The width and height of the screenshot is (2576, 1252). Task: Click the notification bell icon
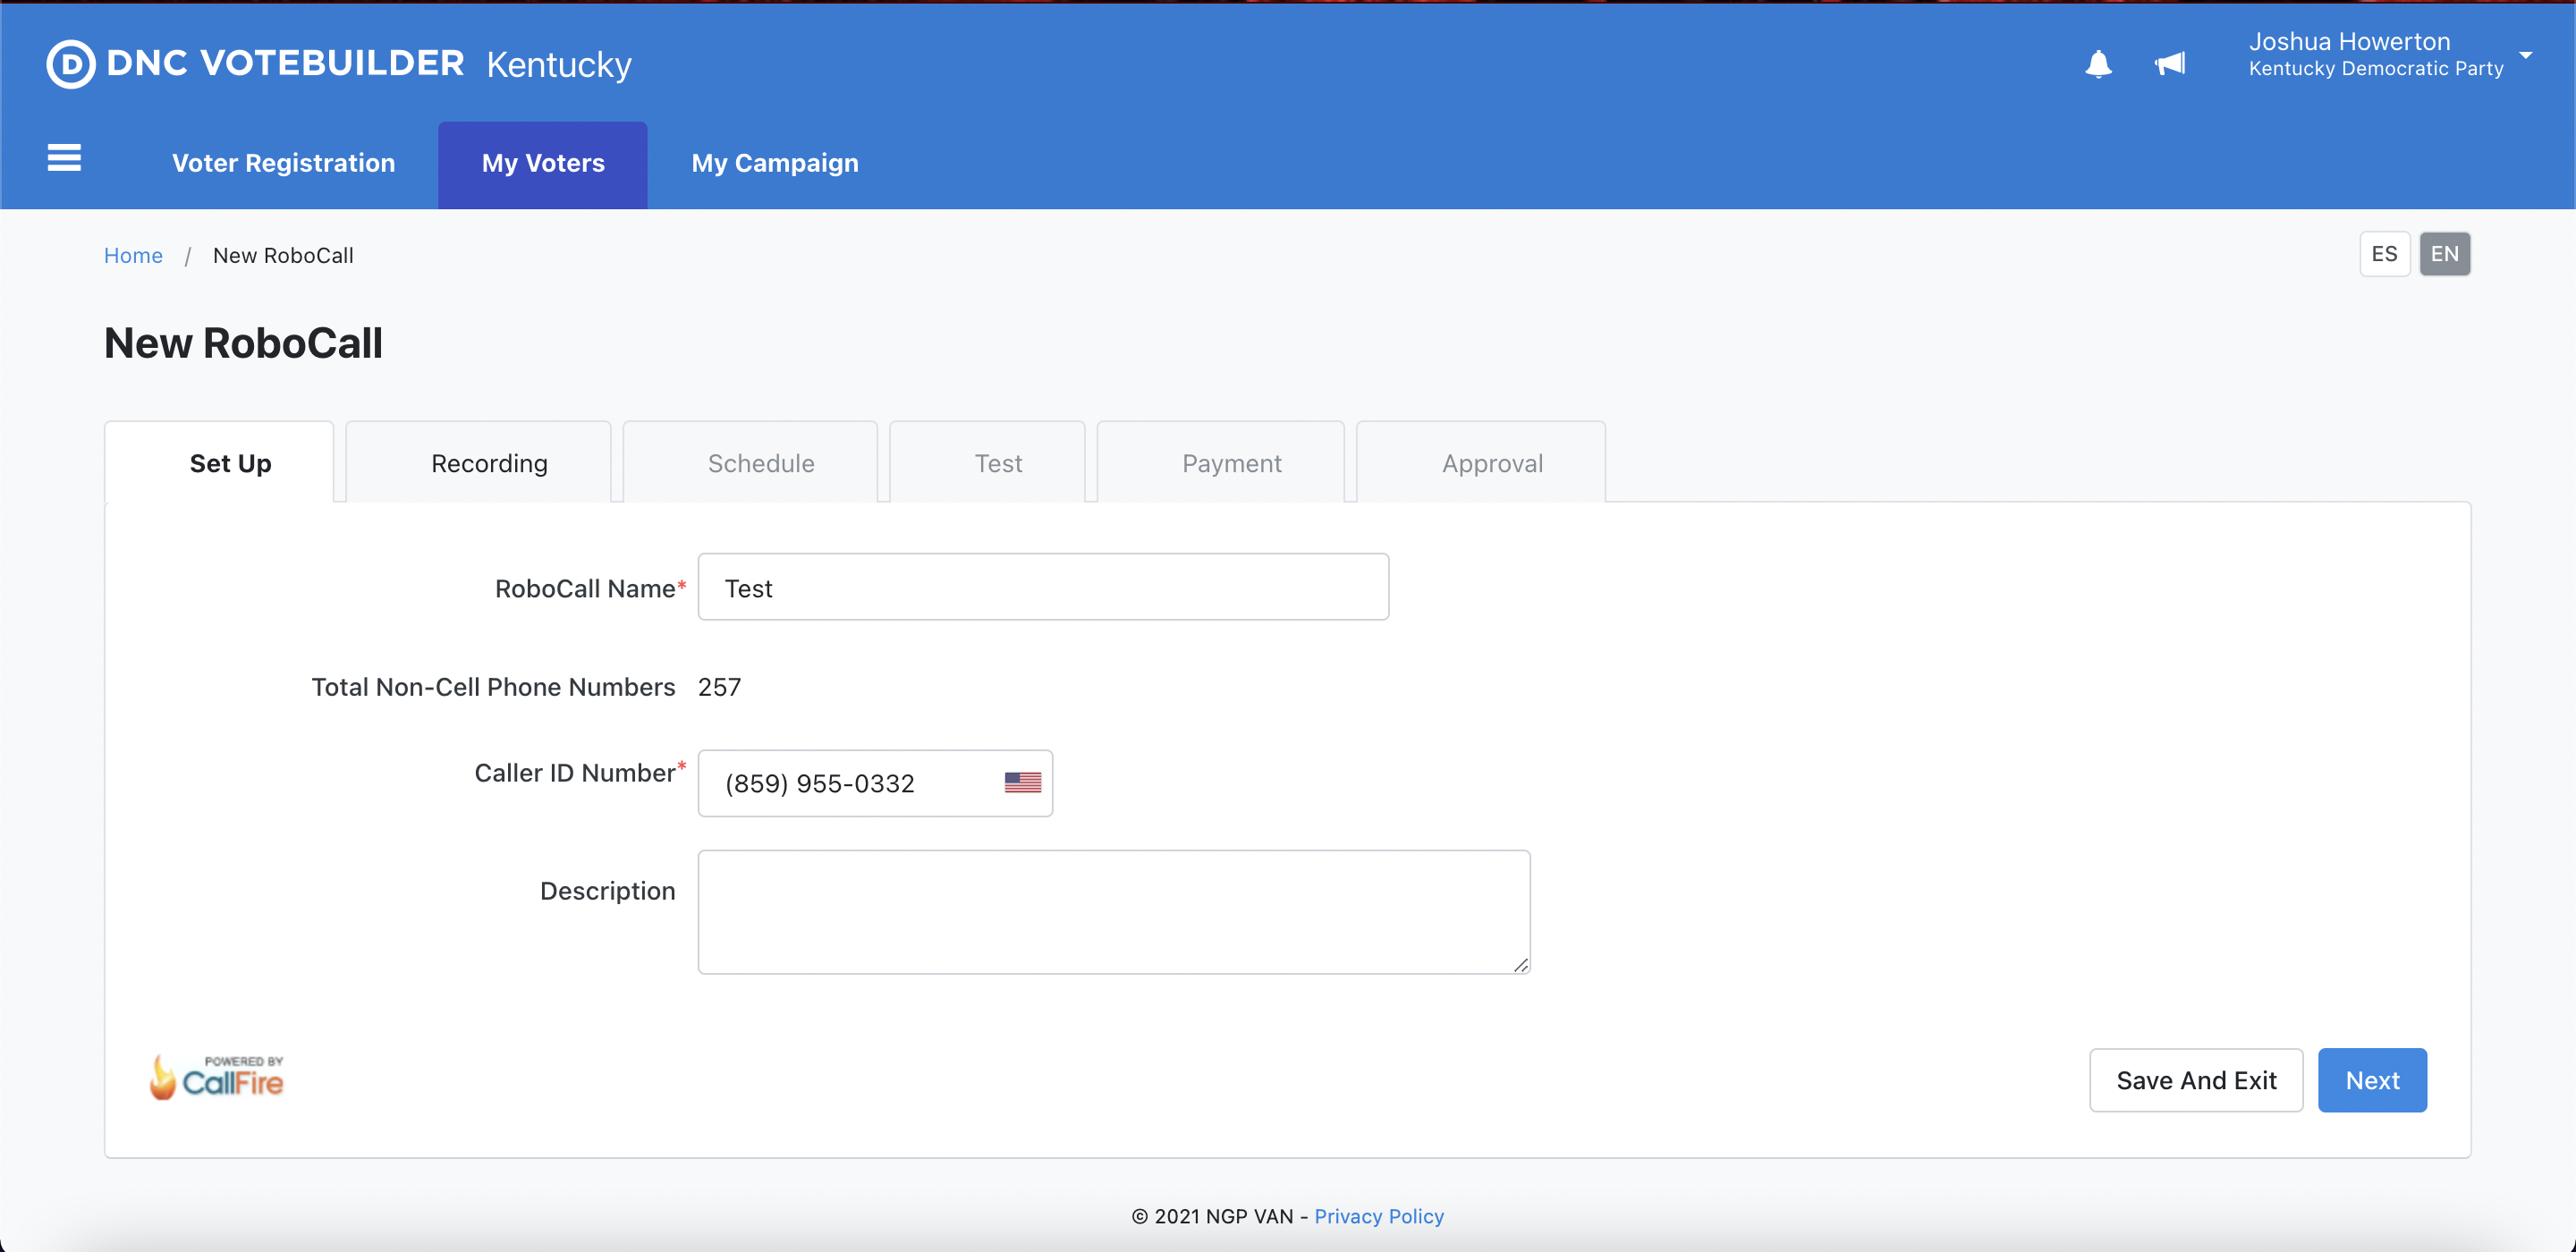pos(2098,64)
